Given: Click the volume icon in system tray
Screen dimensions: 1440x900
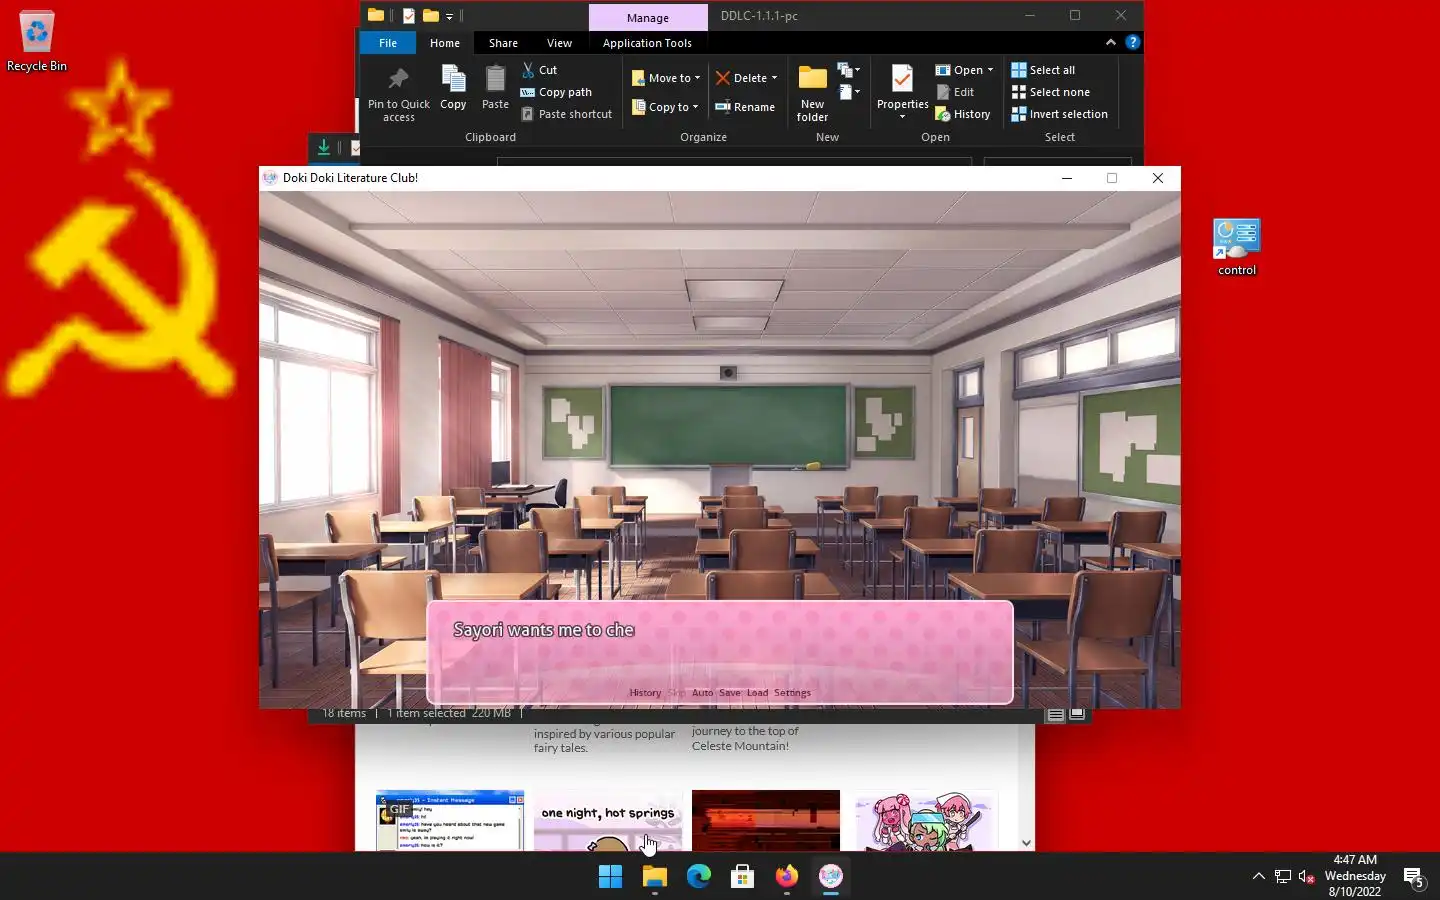Looking at the screenshot, I should click(x=1306, y=877).
